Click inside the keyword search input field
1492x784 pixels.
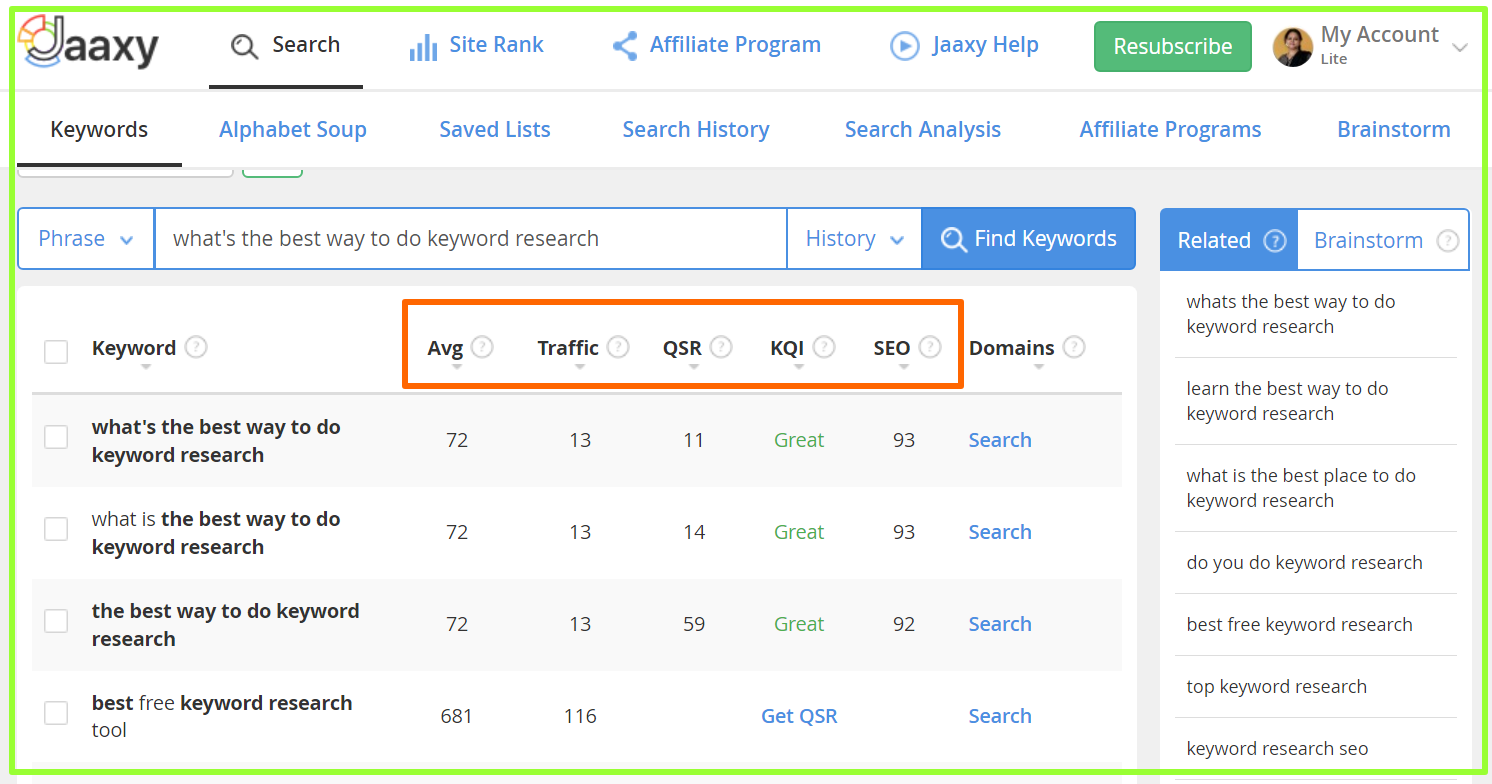[470, 239]
